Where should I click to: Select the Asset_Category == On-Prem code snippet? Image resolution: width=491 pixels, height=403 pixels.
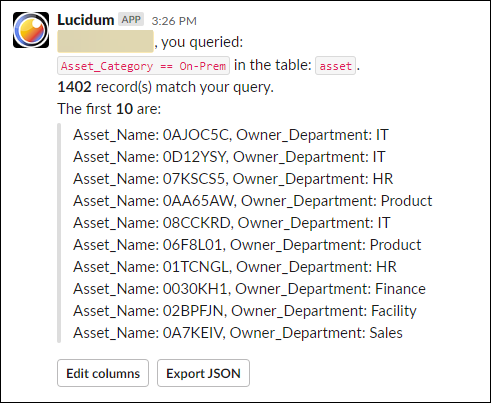tap(144, 66)
